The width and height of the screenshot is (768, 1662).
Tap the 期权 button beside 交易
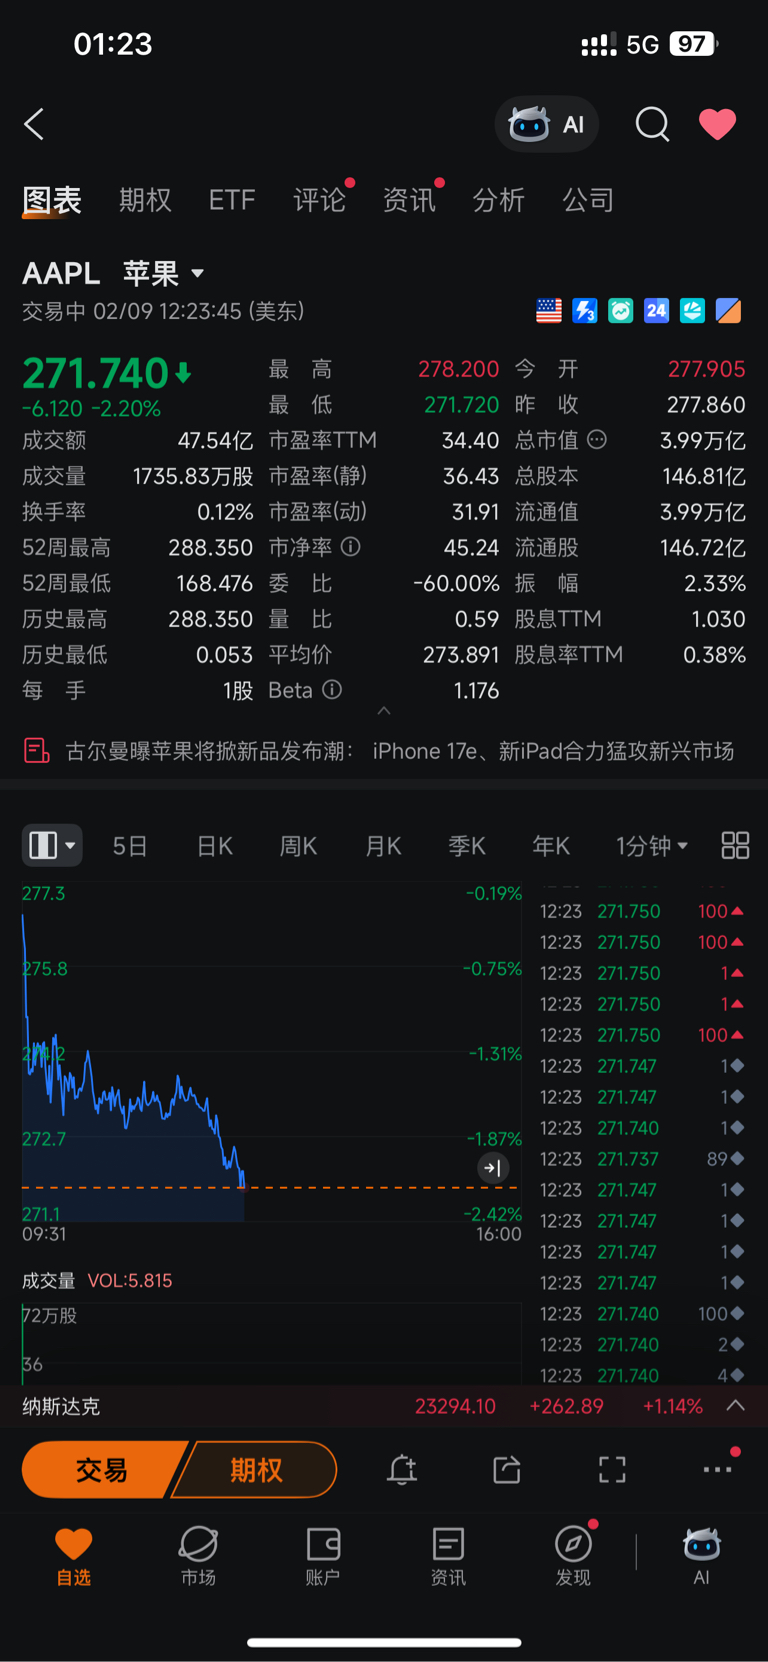(256, 1470)
